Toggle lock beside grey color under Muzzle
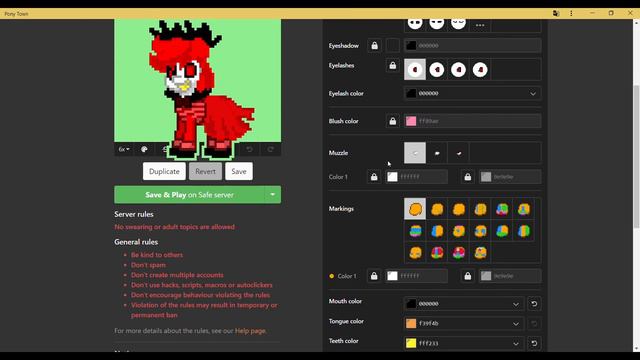The height and width of the screenshot is (360, 640). pyautogui.click(x=468, y=177)
